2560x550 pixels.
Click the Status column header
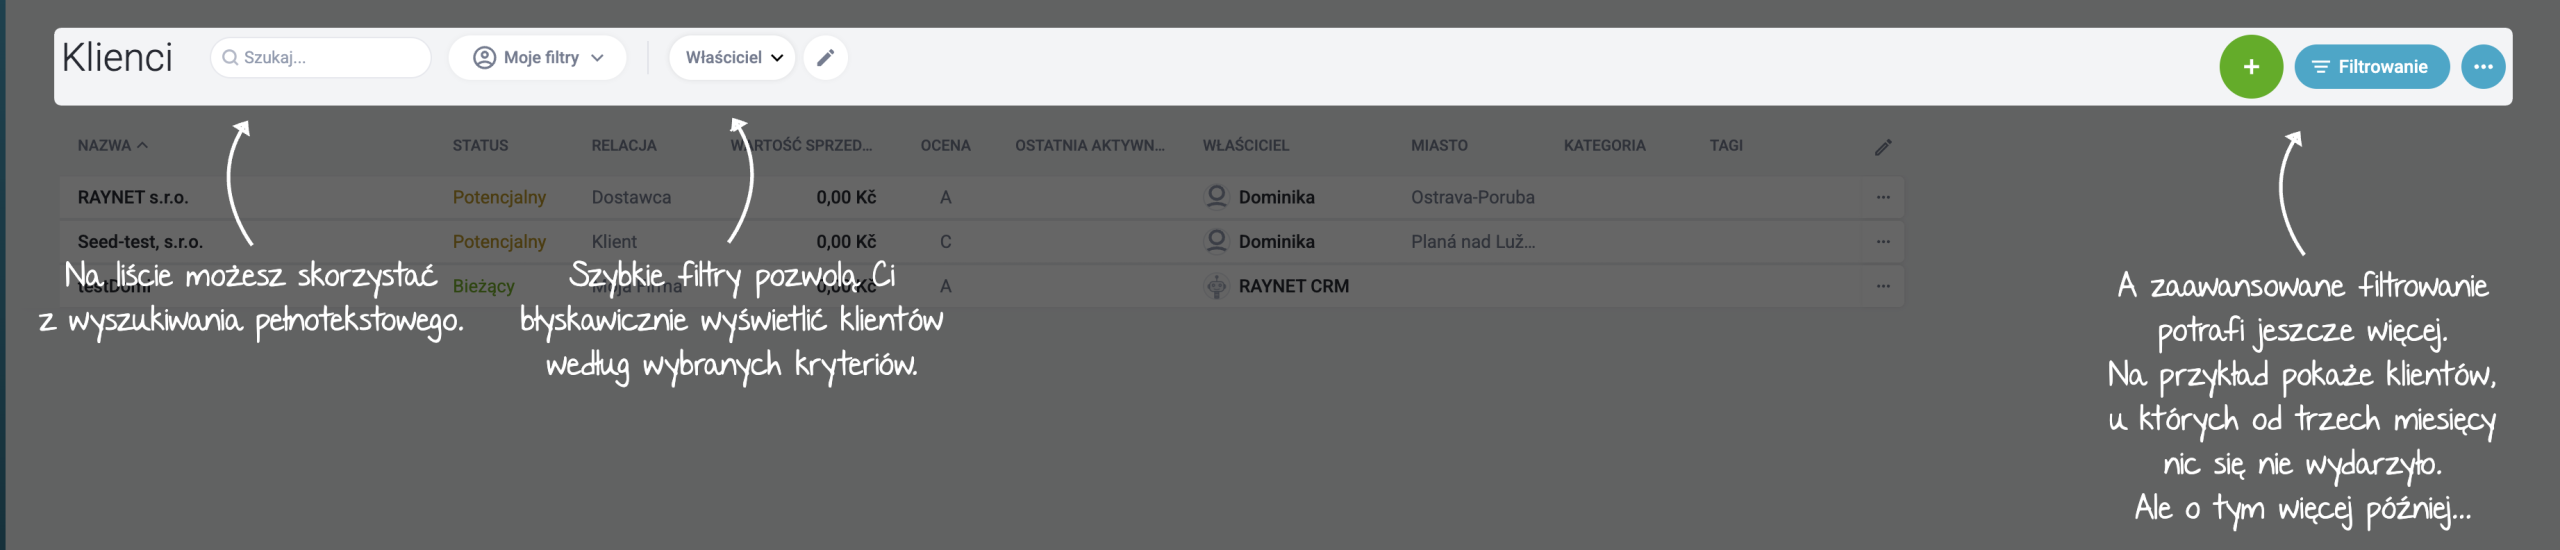point(480,146)
